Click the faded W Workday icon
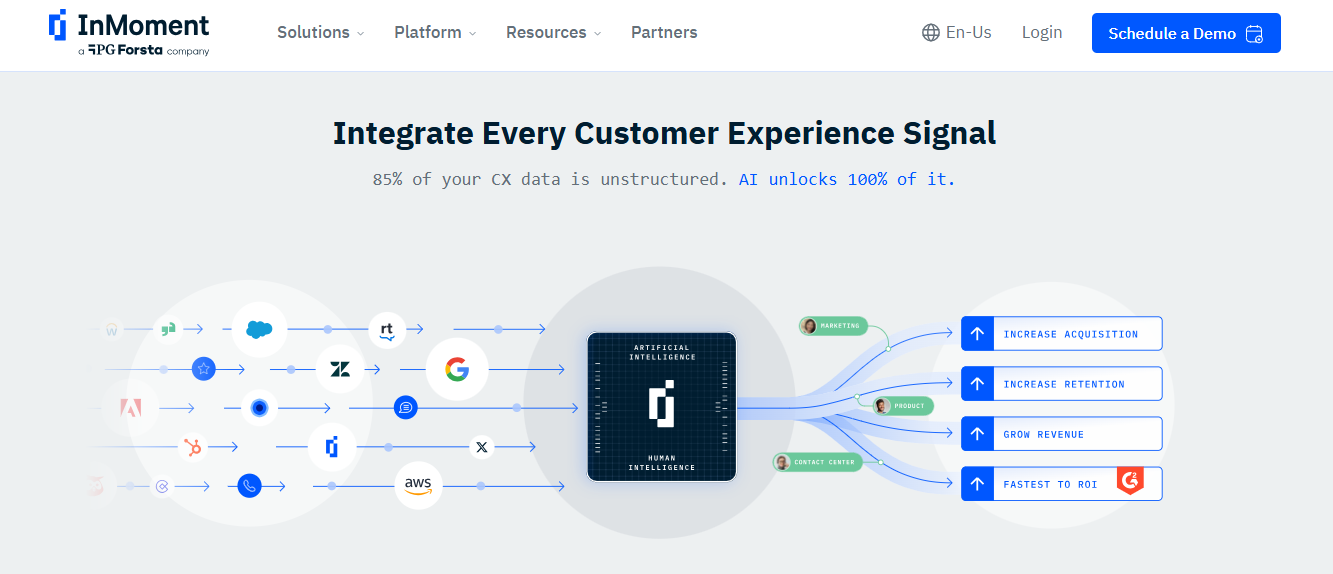 point(112,329)
